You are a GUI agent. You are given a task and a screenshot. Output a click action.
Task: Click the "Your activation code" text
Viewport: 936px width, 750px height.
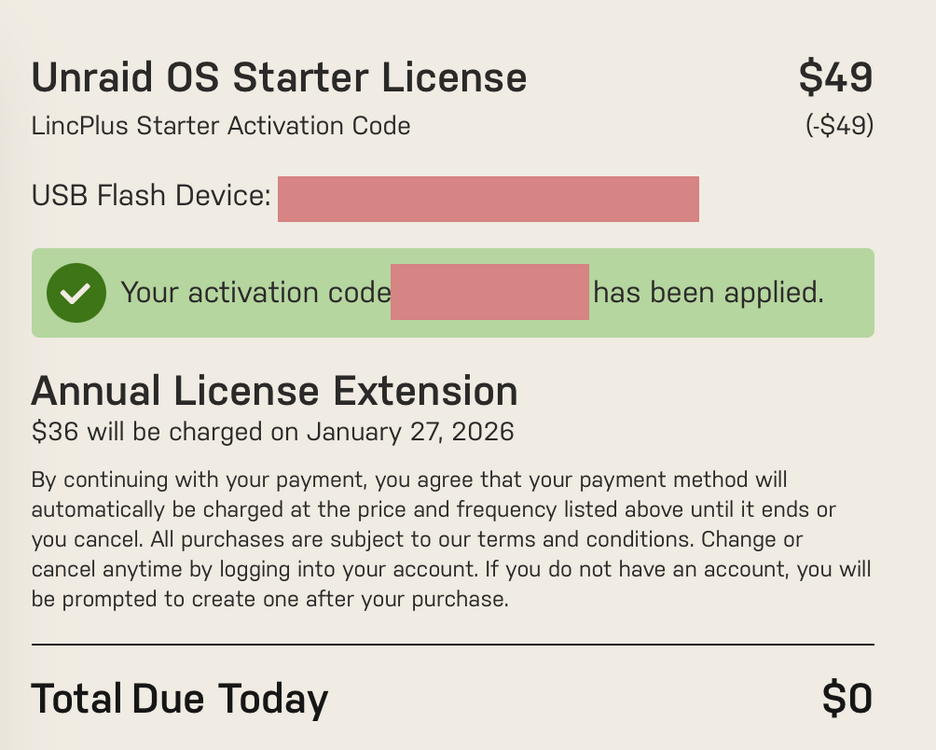point(255,293)
